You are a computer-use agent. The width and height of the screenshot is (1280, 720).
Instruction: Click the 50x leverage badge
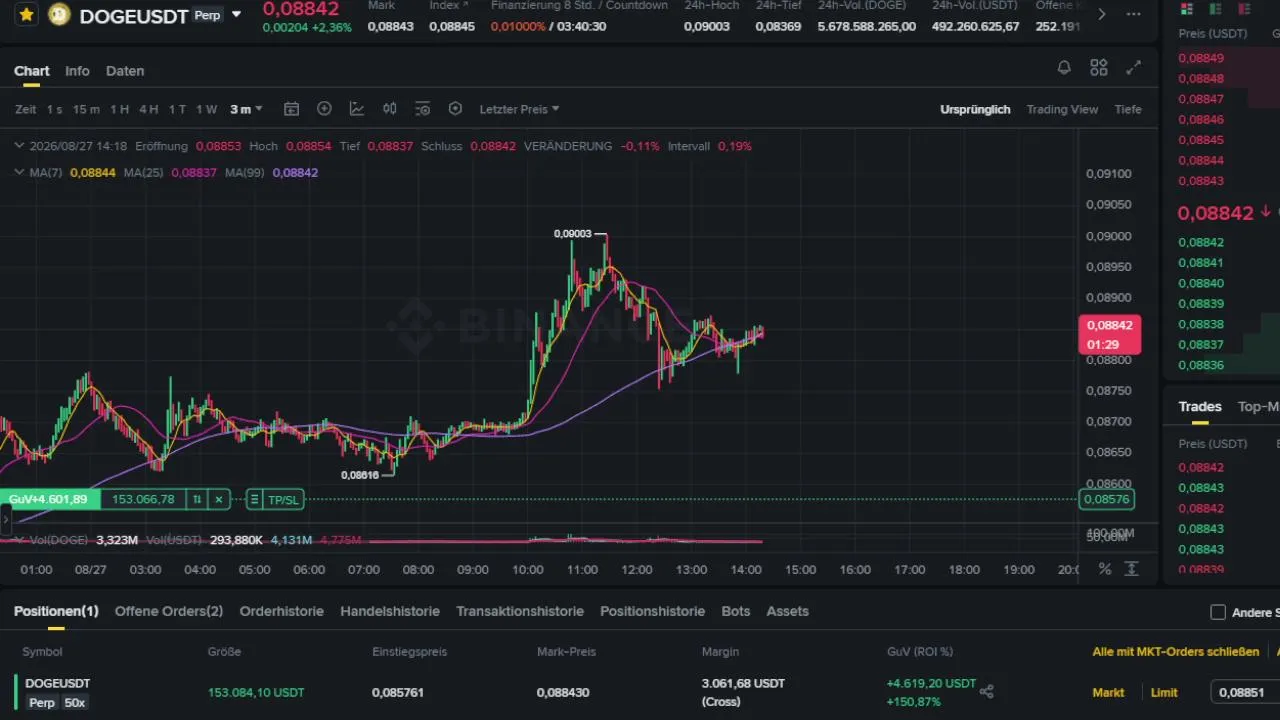coord(75,703)
